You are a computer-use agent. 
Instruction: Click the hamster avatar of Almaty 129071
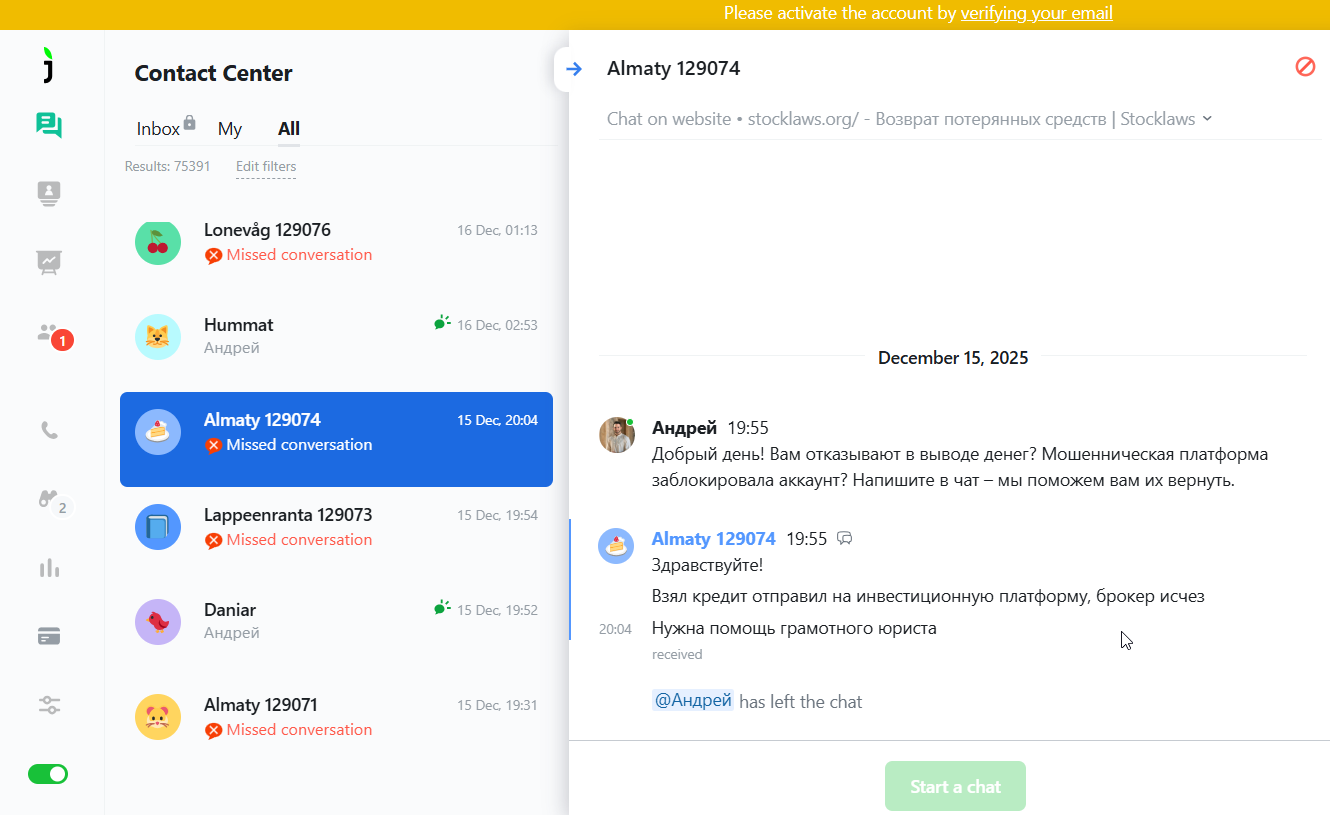[158, 717]
